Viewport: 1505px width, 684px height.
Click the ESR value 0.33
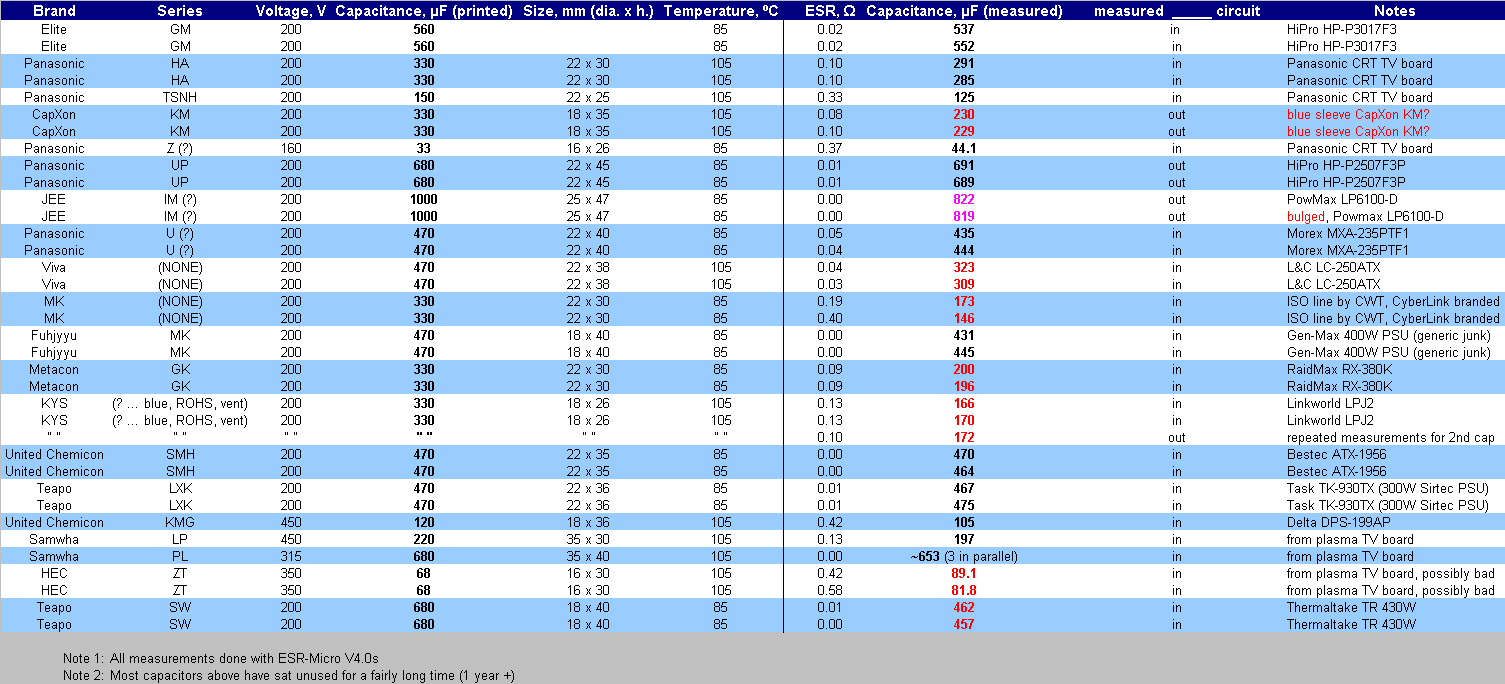pyautogui.click(x=830, y=97)
